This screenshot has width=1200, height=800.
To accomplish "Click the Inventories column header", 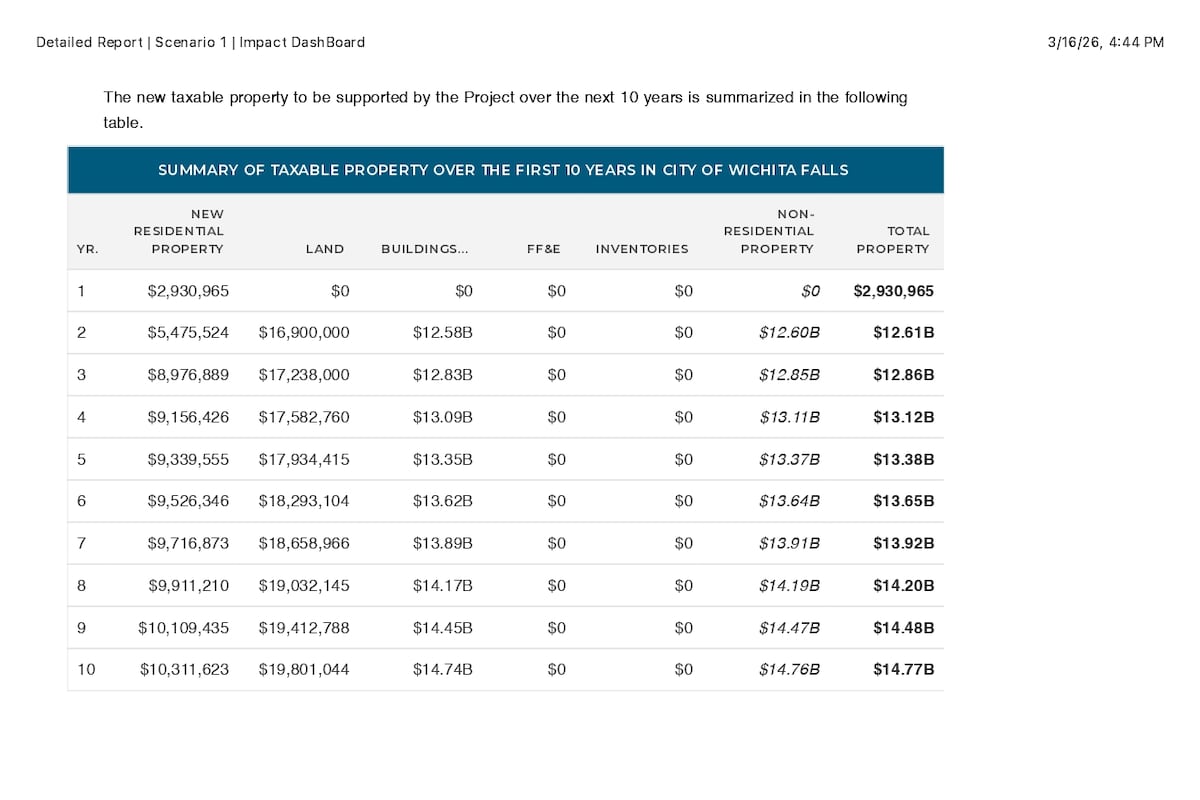I will 642,249.
